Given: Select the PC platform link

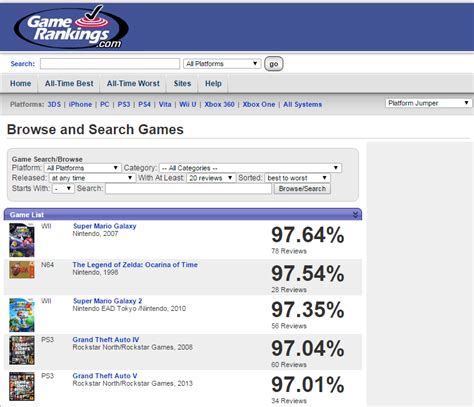Looking at the screenshot, I should coord(105,104).
